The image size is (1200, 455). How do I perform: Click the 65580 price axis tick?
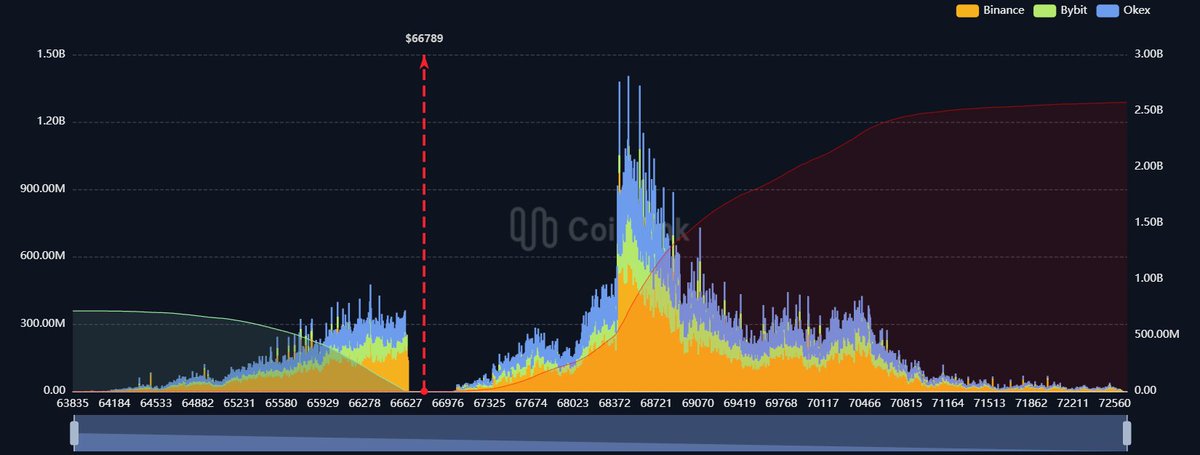pyautogui.click(x=281, y=404)
